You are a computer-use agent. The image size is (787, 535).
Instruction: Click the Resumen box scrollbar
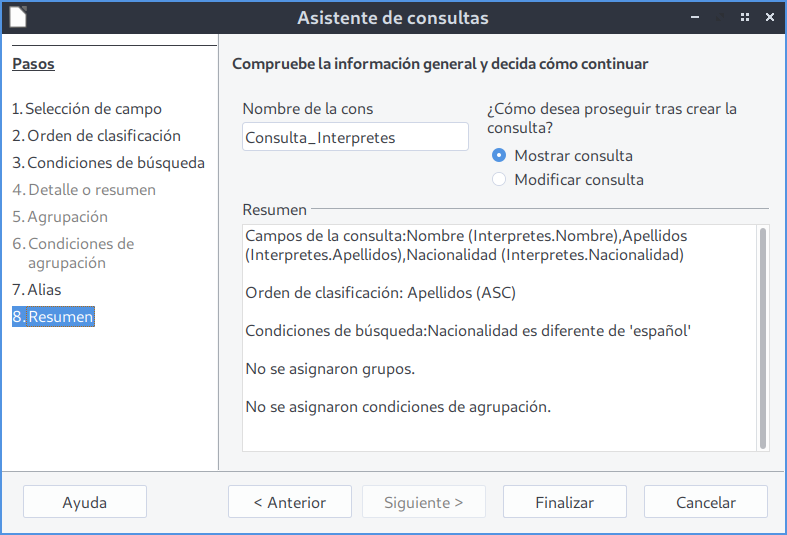pos(763,337)
